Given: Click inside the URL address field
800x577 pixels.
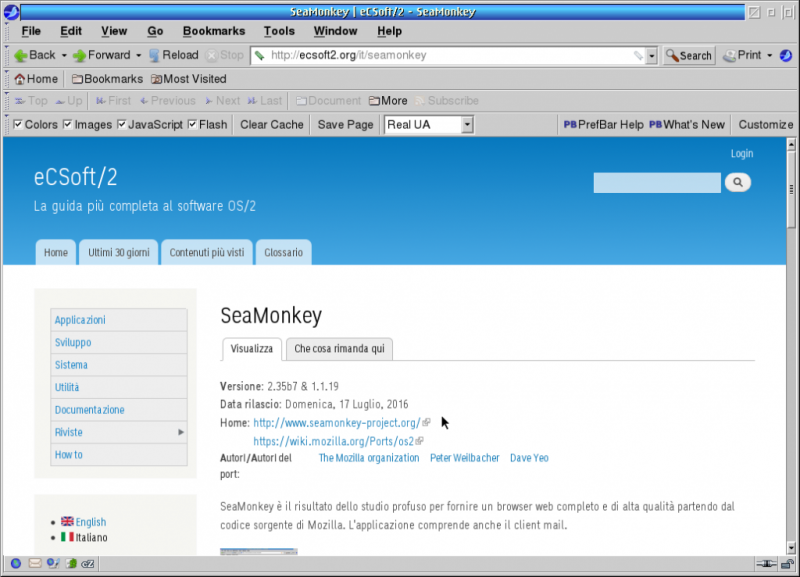Looking at the screenshot, I should tap(450, 55).
